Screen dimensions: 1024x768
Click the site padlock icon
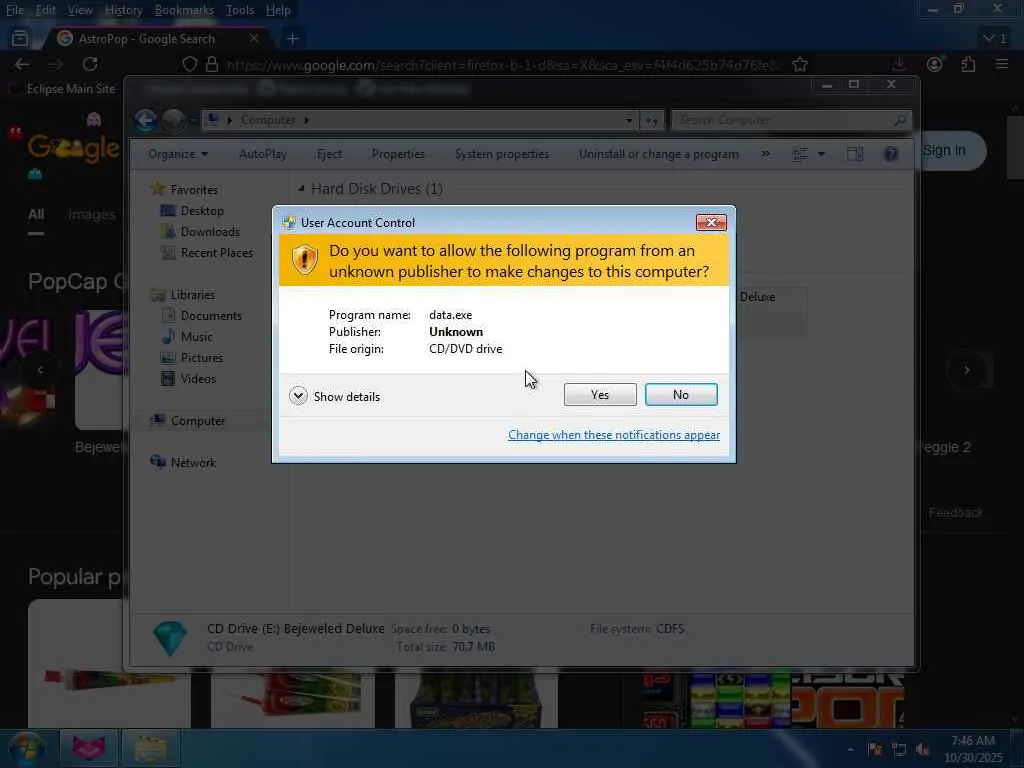coord(212,64)
